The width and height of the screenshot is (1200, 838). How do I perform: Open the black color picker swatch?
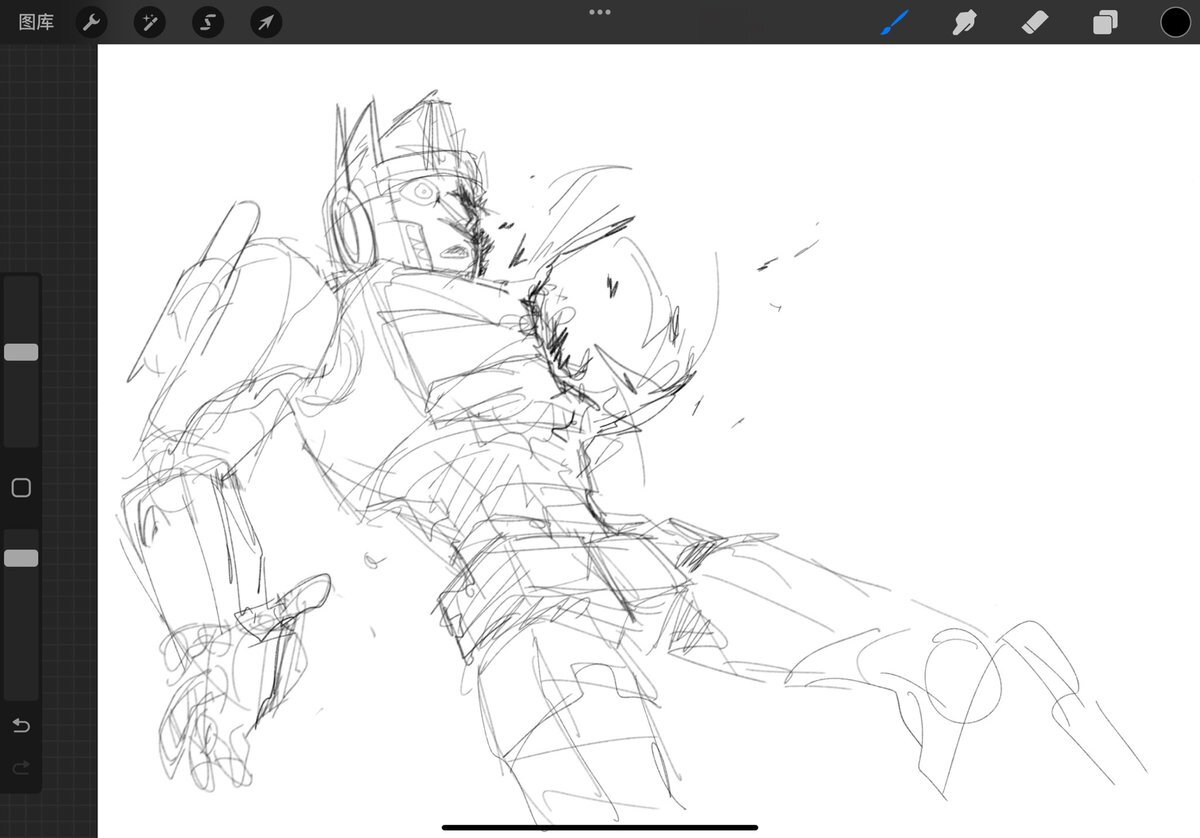(x=1175, y=22)
